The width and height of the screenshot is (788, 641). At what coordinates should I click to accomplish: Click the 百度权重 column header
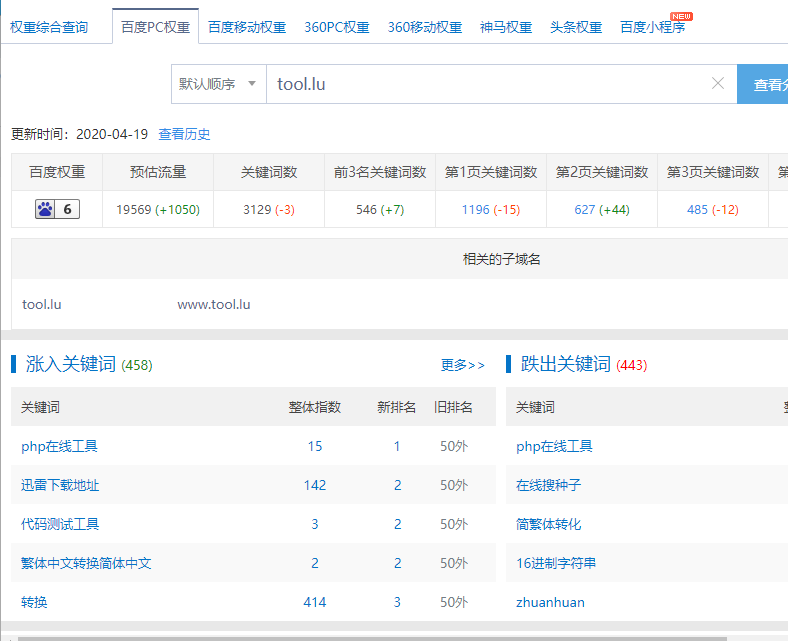coord(57,172)
